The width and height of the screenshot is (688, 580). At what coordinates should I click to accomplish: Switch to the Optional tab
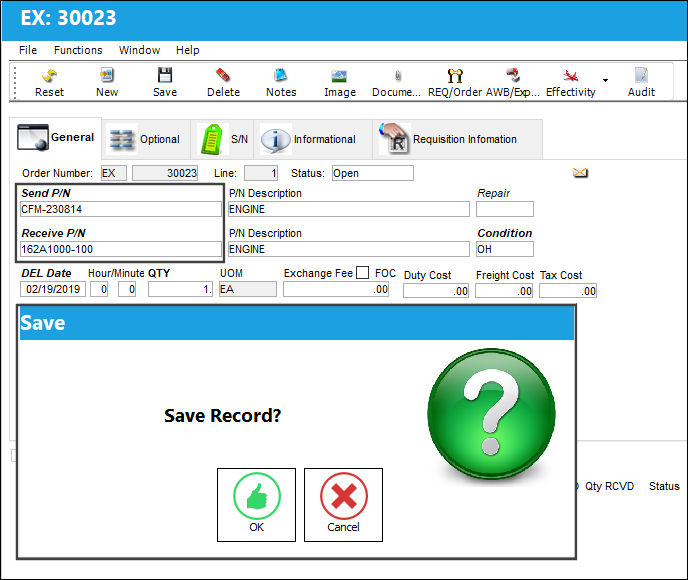pyautogui.click(x=145, y=139)
